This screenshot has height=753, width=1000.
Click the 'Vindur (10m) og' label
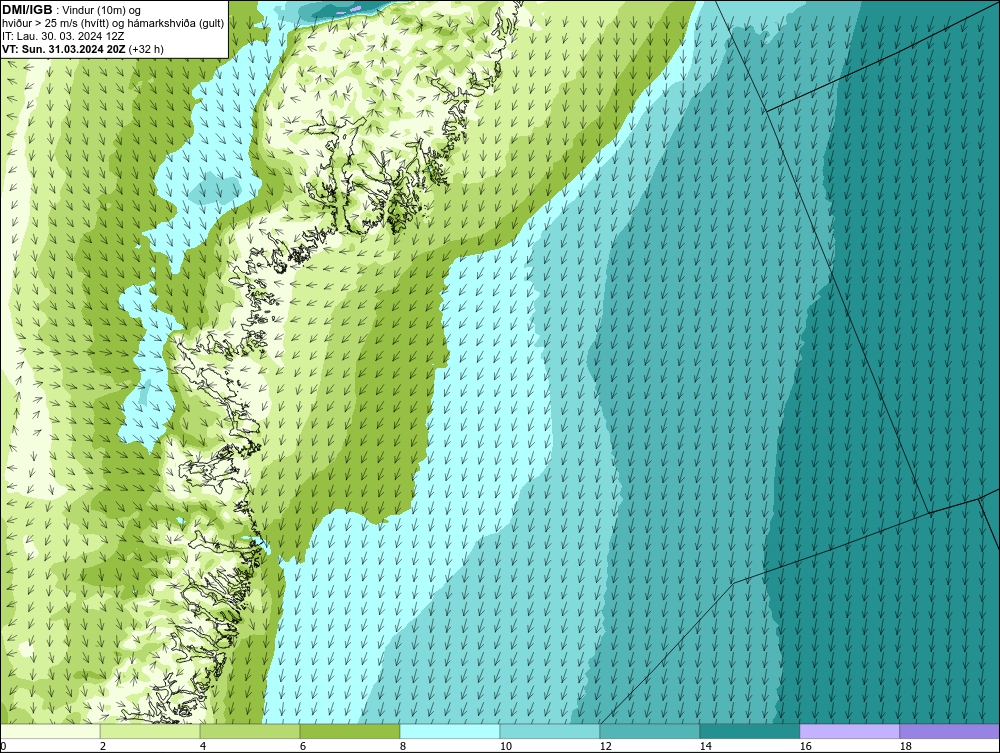[x=103, y=10]
